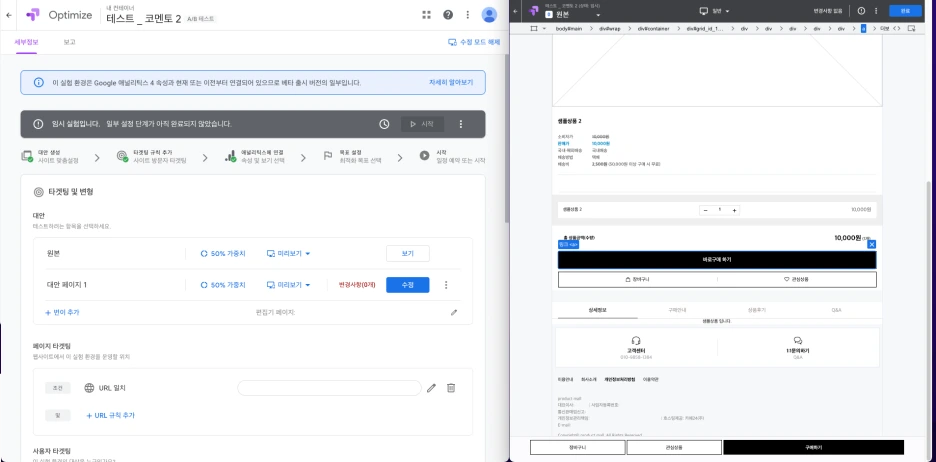Screen dimensions: 936x462
Task: Switch to Q&A product tab
Action: 836,310
